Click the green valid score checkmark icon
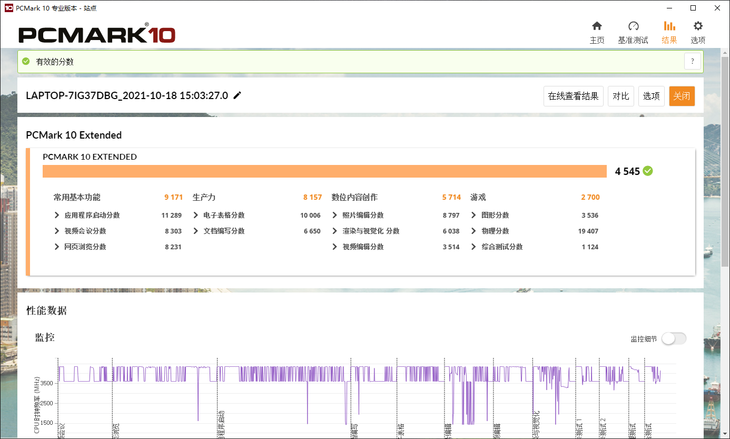 coord(26,61)
